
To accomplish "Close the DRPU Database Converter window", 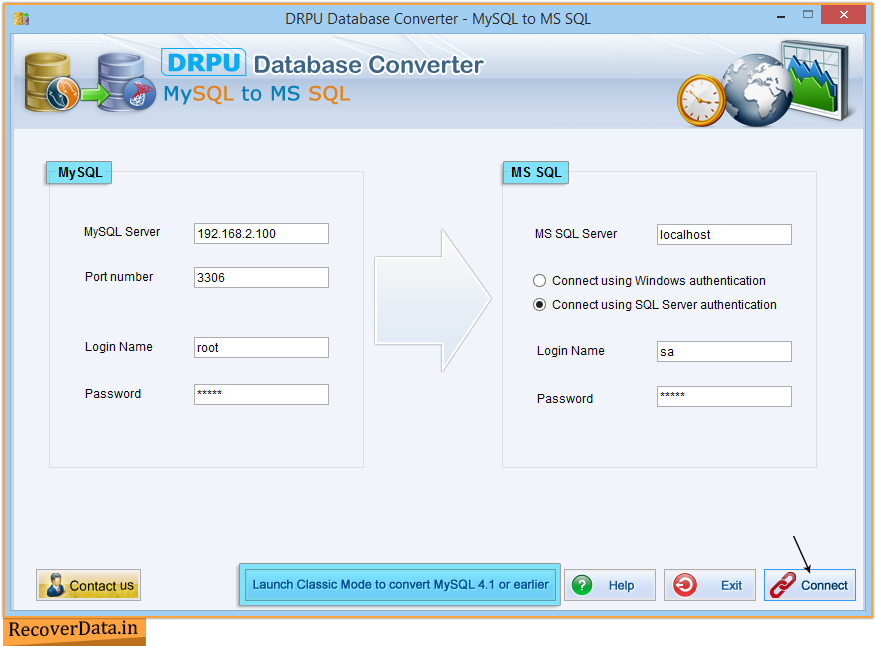I will point(844,15).
